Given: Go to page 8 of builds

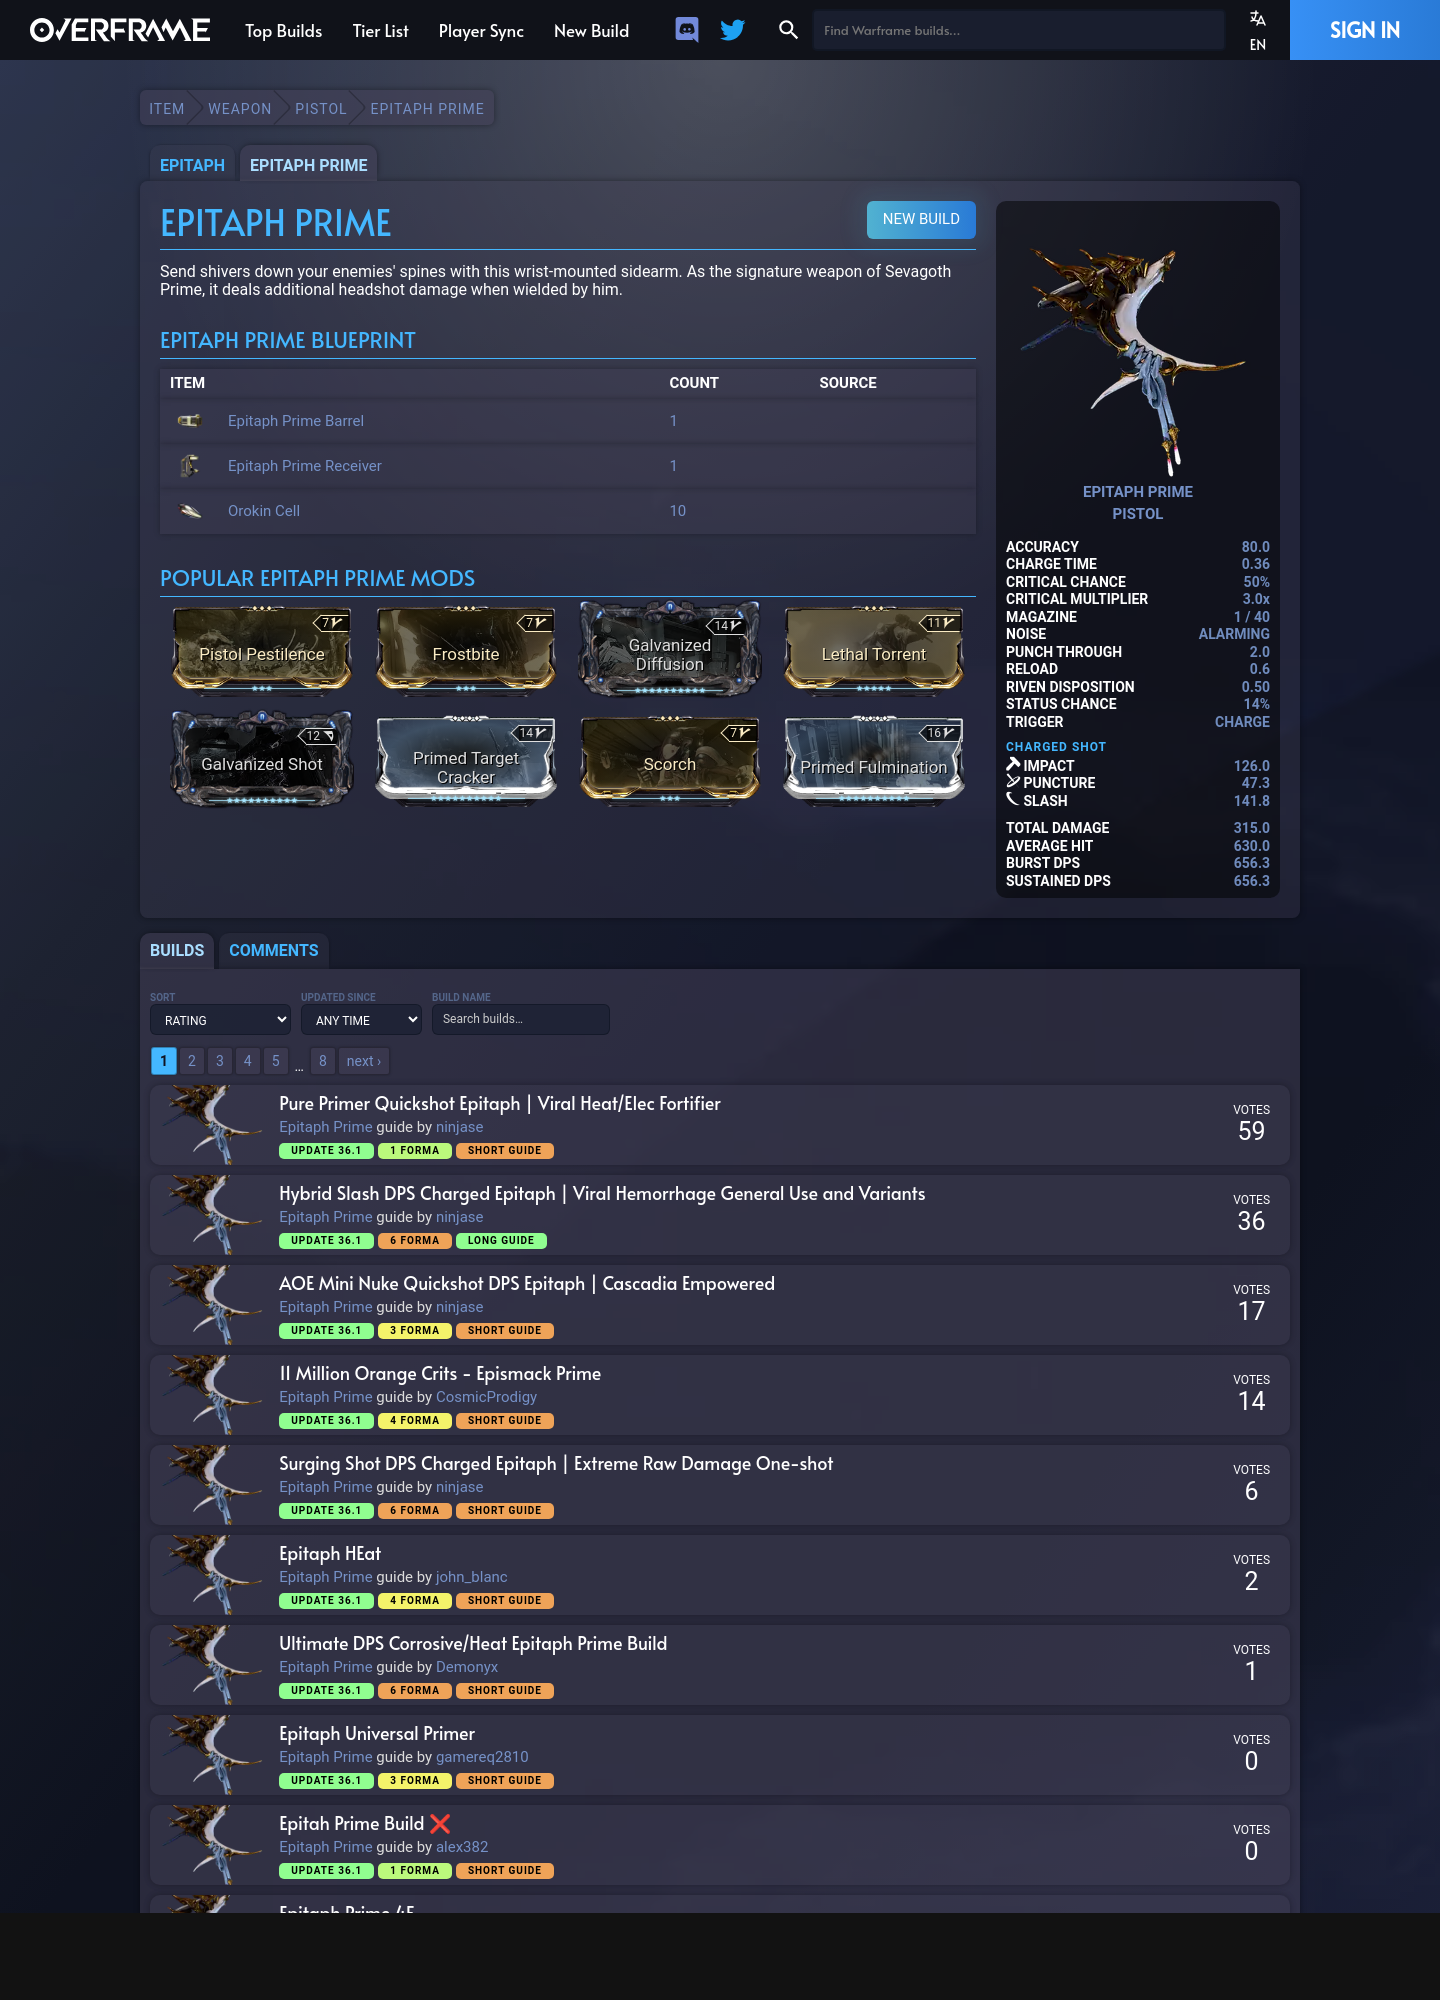Looking at the screenshot, I should point(323,1061).
